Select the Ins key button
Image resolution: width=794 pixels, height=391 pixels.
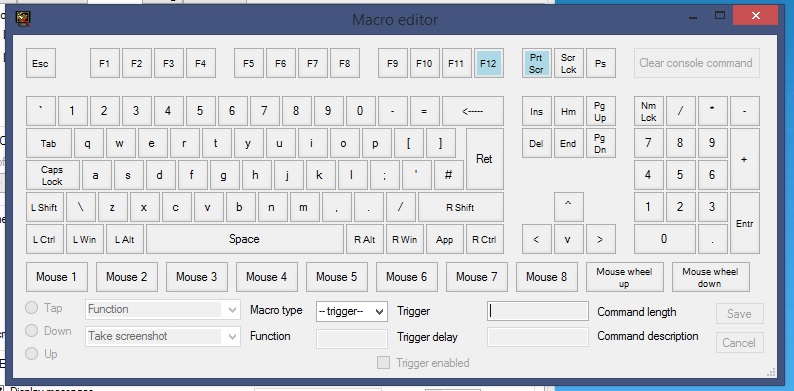(x=536, y=111)
